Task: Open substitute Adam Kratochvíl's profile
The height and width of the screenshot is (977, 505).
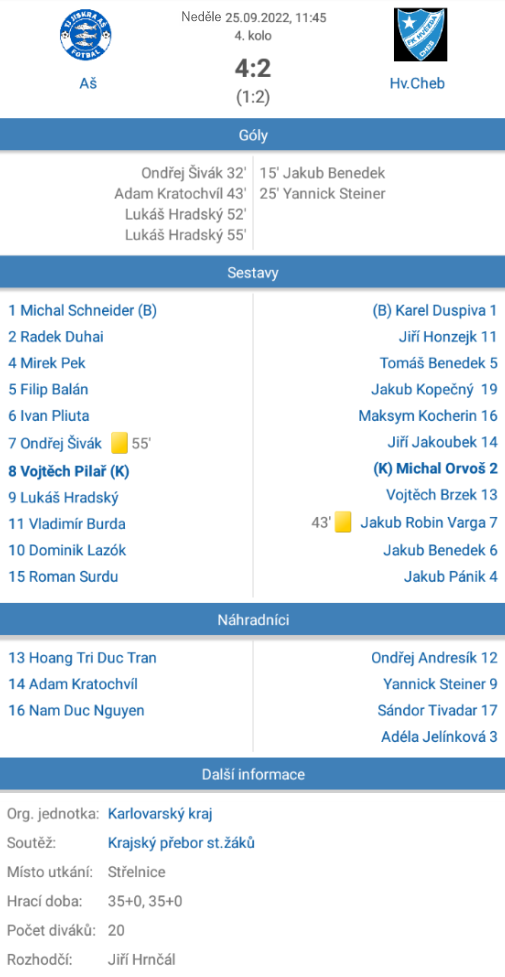Action: pyautogui.click(x=73, y=684)
